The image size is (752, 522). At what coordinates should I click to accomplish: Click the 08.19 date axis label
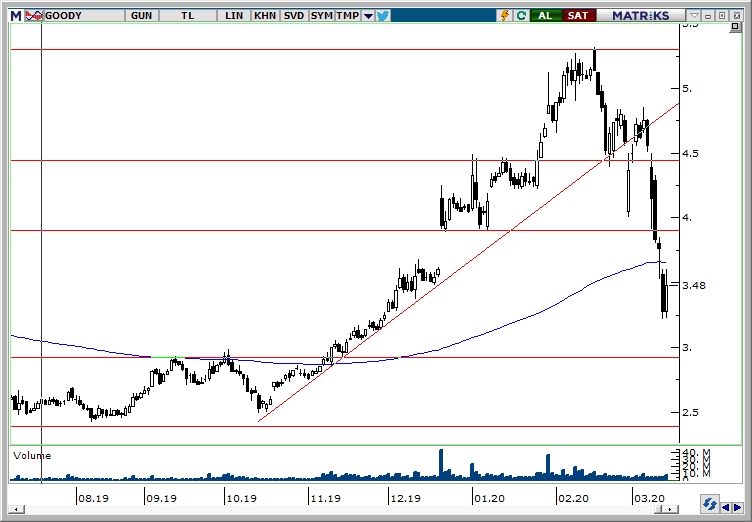[93, 498]
